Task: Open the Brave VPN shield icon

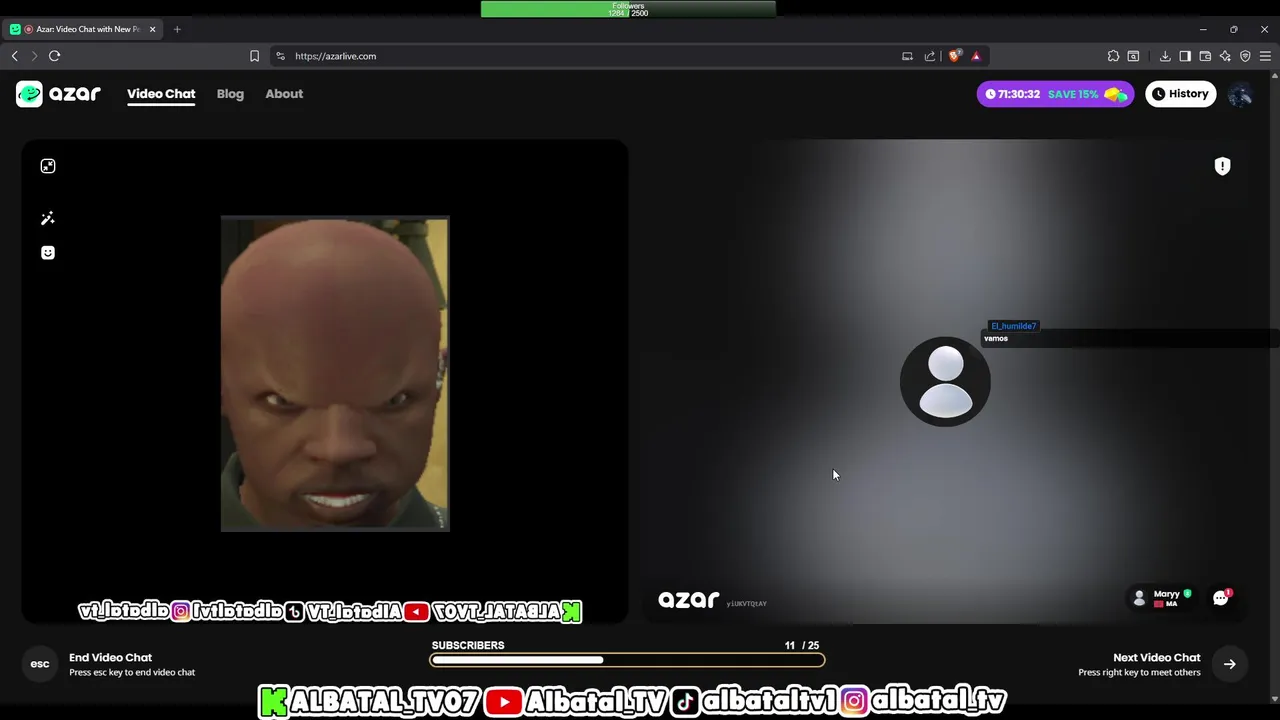Action: click(x=1245, y=56)
